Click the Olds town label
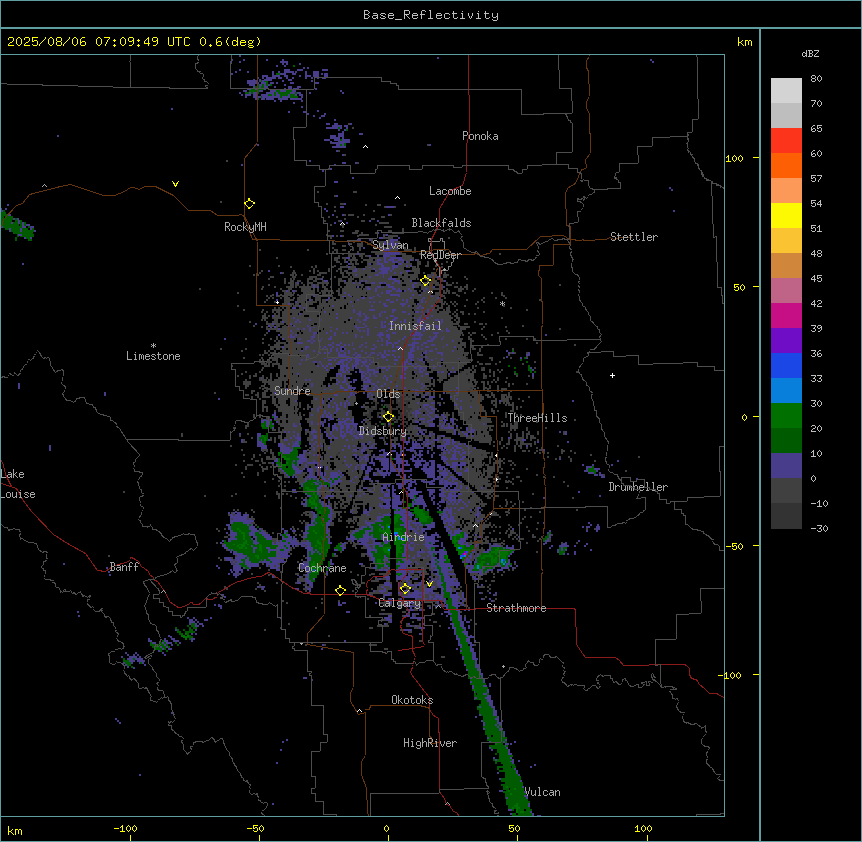Image resolution: width=862 pixels, height=842 pixels. click(x=388, y=394)
